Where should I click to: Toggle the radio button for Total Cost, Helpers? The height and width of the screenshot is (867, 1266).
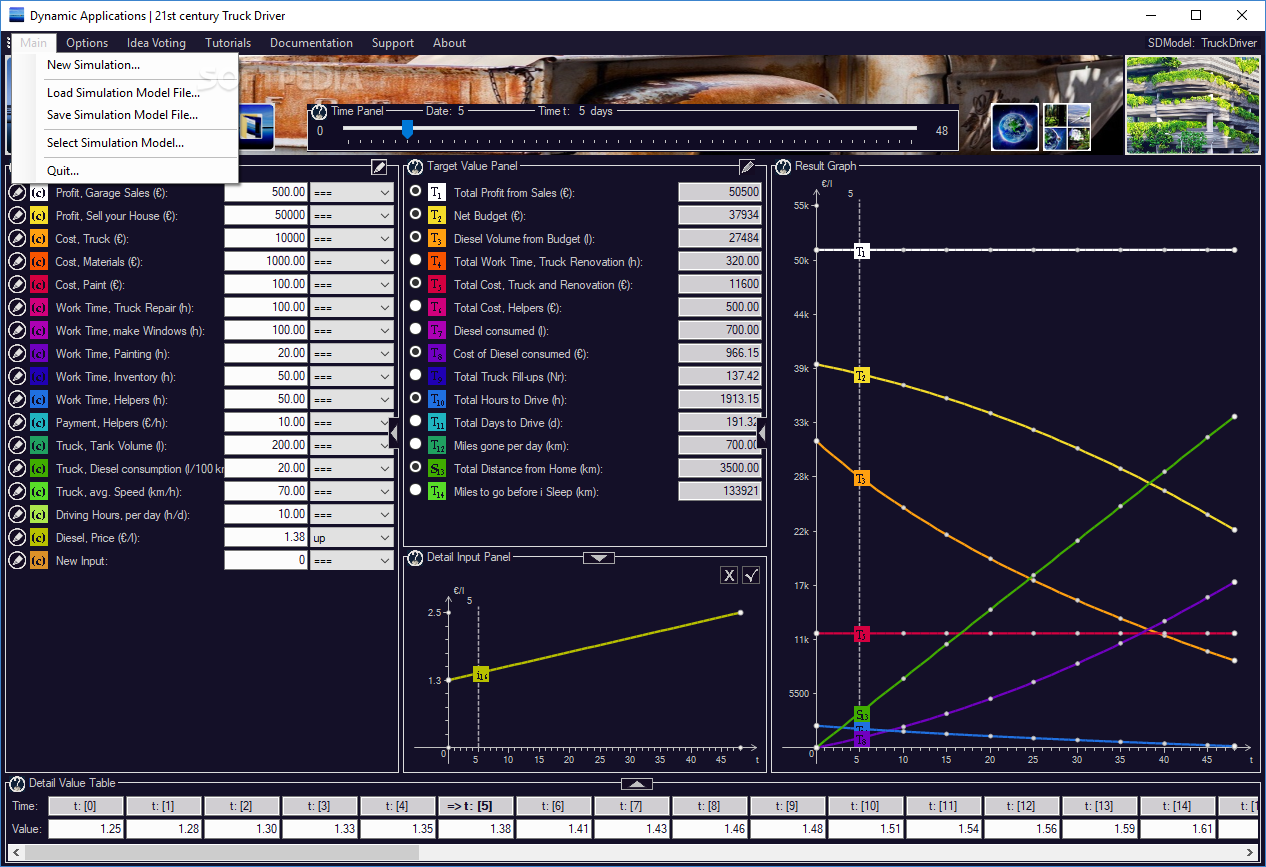click(415, 306)
